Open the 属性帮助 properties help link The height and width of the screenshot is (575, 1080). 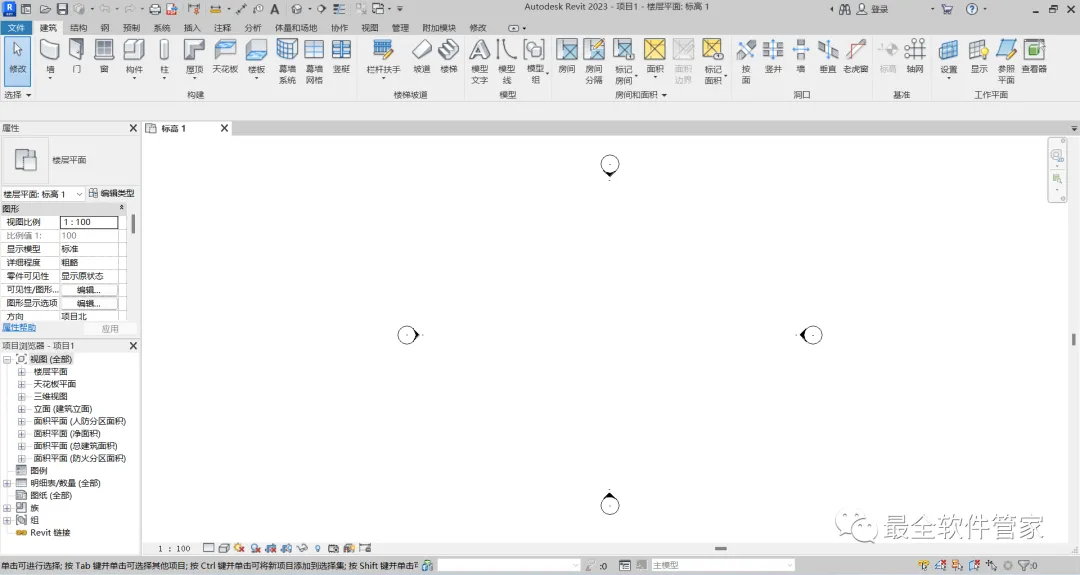[19, 328]
